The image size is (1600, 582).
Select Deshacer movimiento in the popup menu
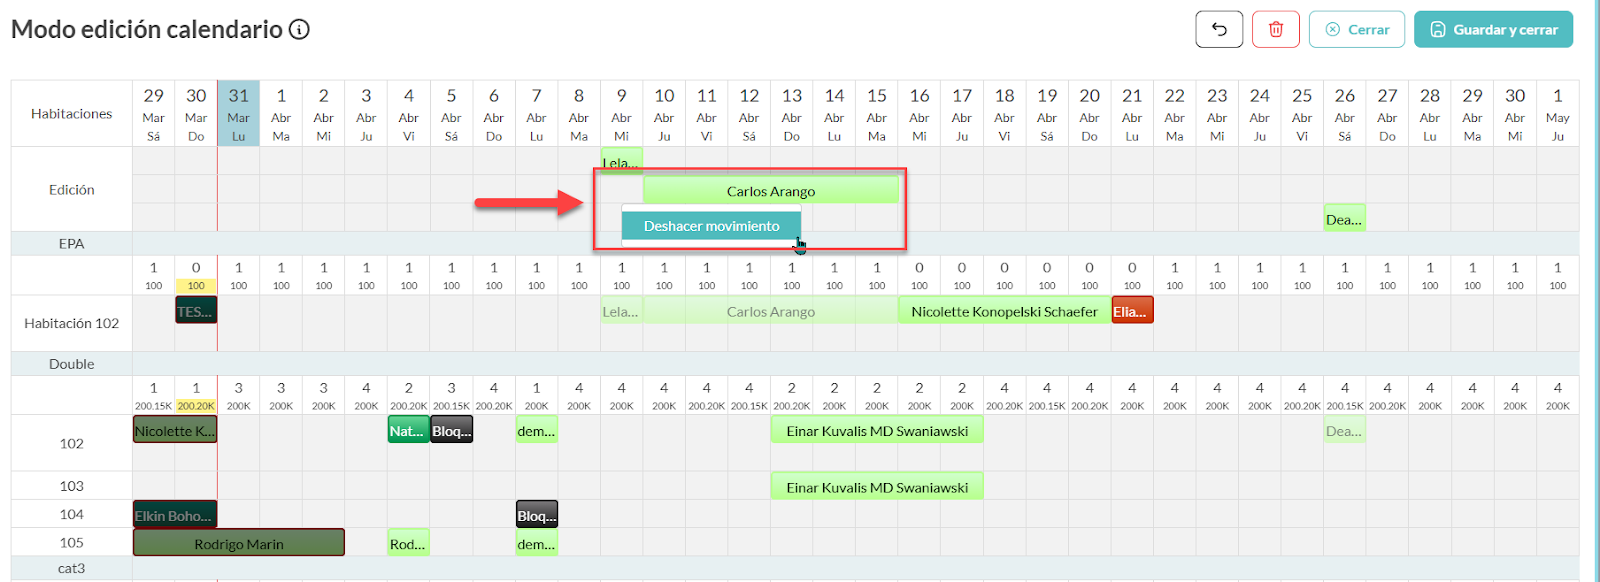point(711,226)
